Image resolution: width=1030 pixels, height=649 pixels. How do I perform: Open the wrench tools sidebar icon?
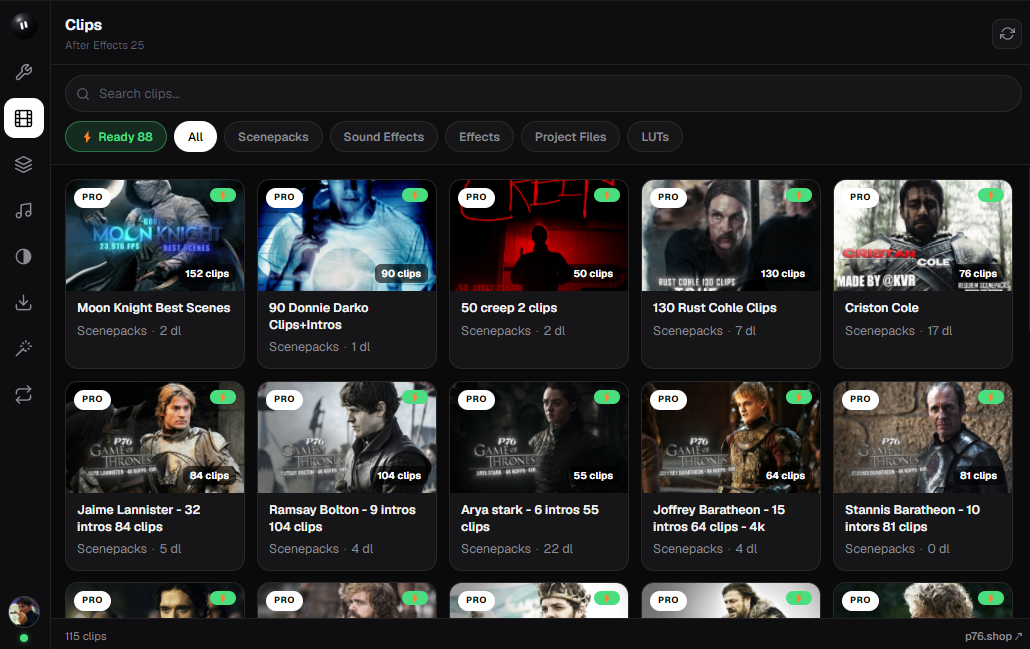[x=24, y=72]
